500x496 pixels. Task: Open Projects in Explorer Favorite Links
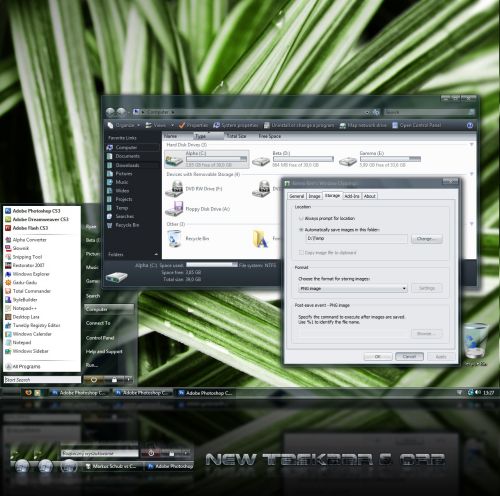tap(124, 199)
